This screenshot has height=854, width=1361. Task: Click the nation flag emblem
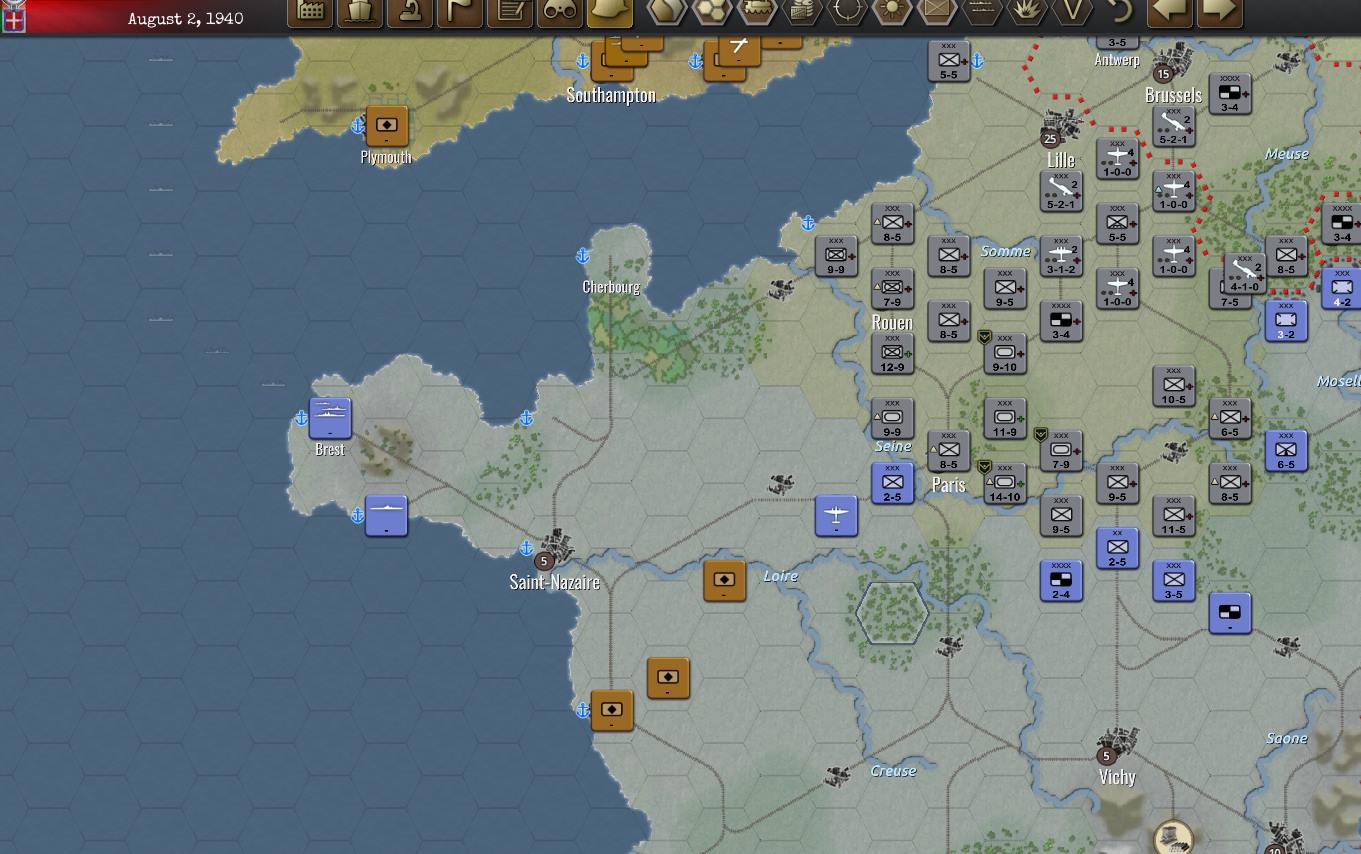coord(13,16)
